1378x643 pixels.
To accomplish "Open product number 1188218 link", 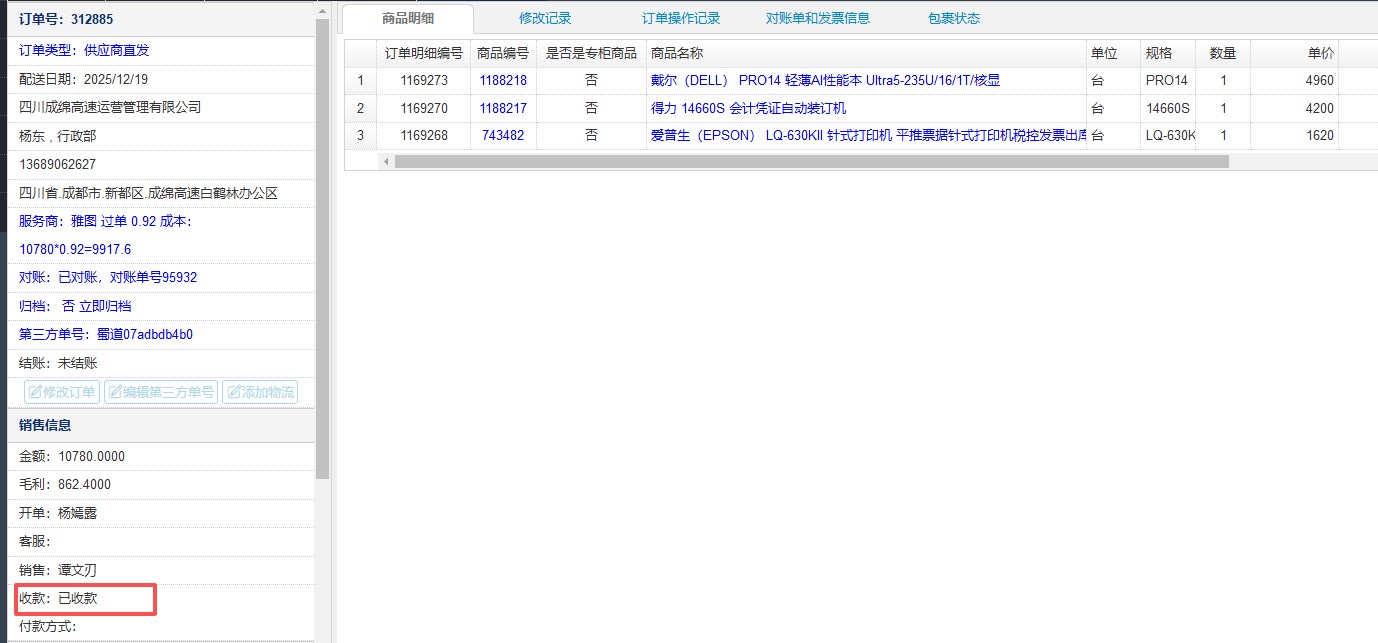I will (502, 81).
